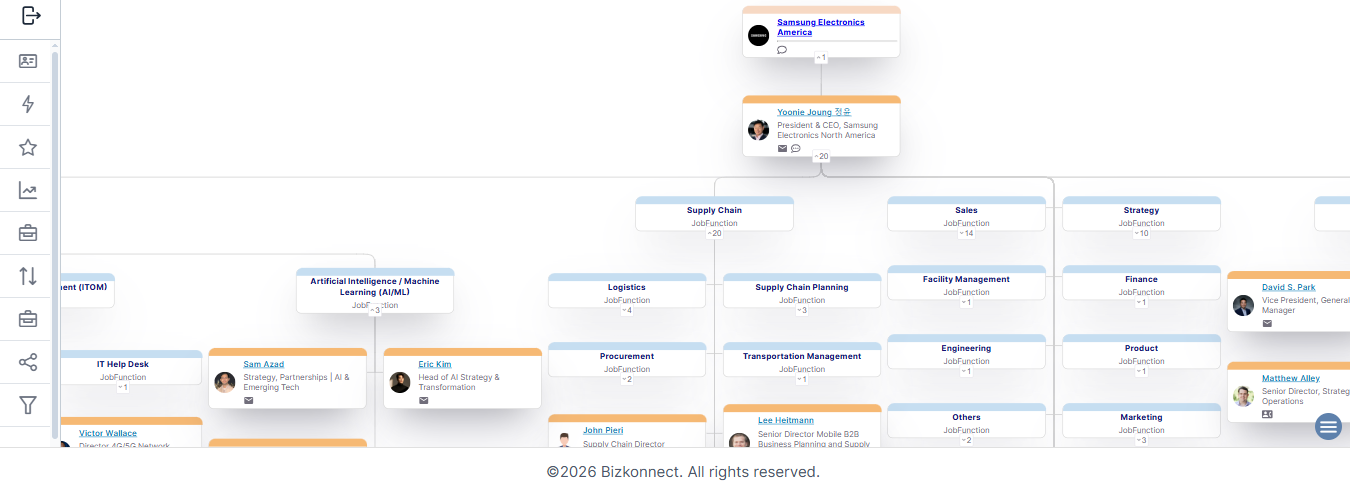This screenshot has height=482, width=1350.
Task: Click Sam Azad's profile photo
Action: point(225,382)
